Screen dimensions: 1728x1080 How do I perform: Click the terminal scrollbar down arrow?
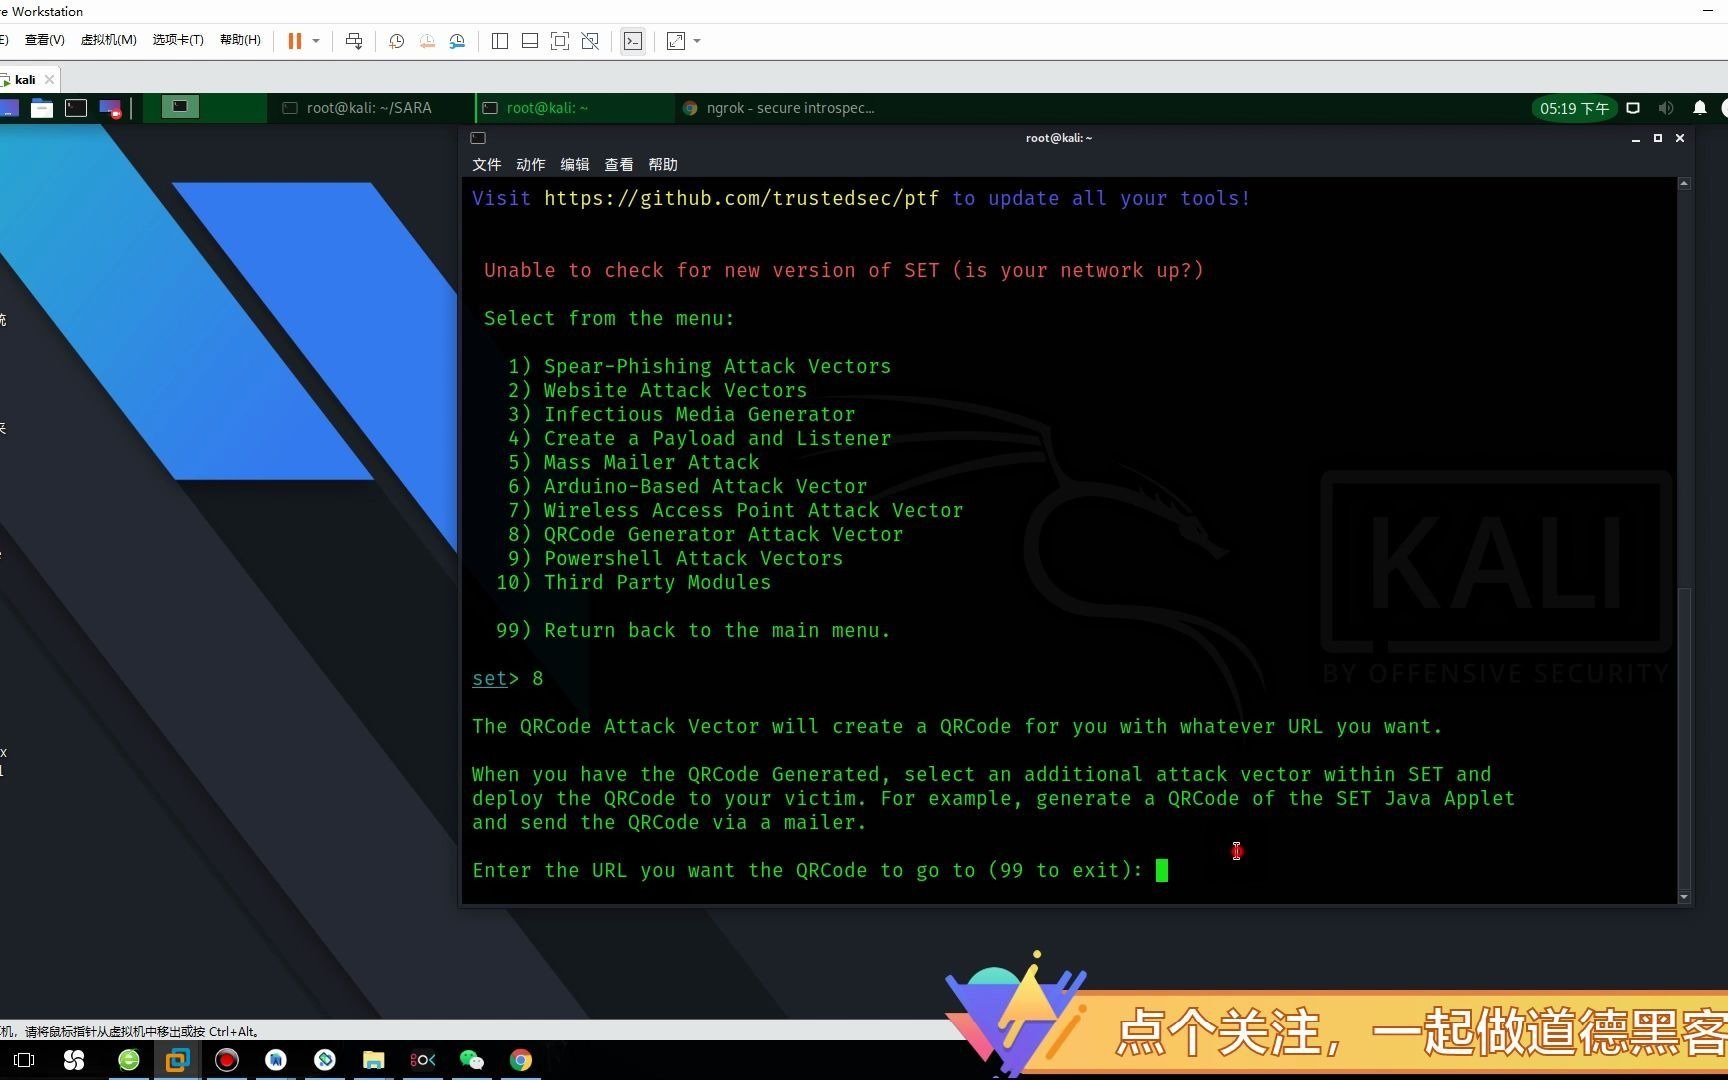(1684, 897)
